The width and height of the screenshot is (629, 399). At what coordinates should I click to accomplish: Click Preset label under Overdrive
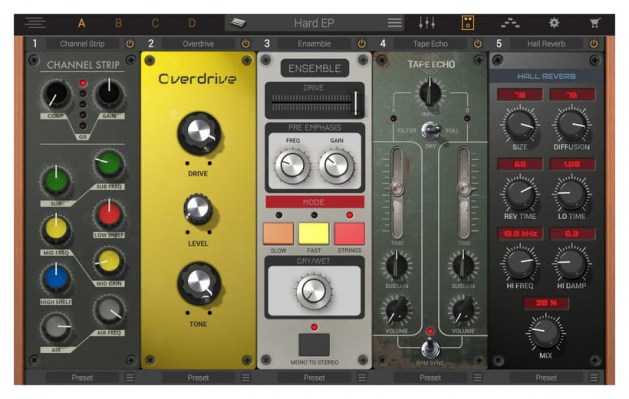(x=198, y=377)
